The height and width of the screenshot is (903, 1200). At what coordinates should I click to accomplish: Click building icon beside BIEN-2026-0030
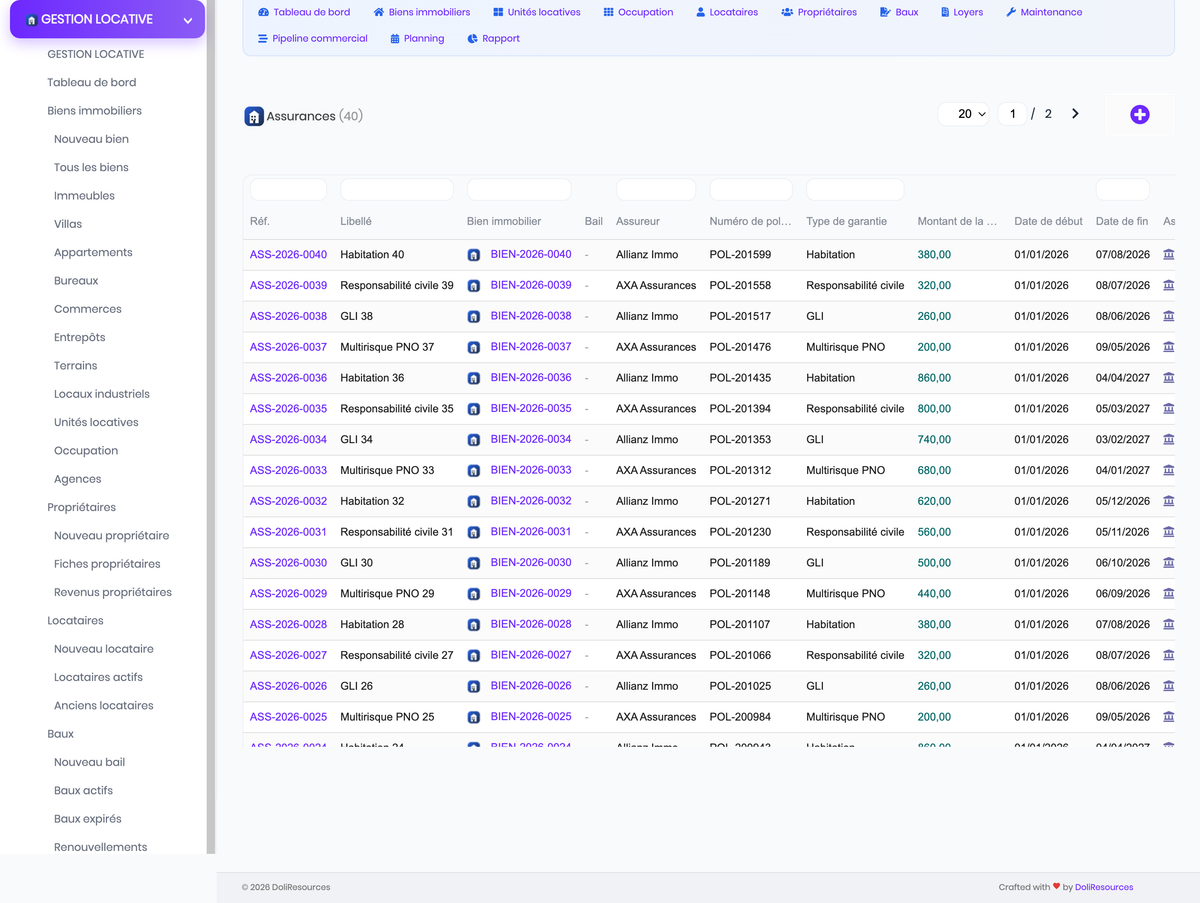tap(474, 563)
